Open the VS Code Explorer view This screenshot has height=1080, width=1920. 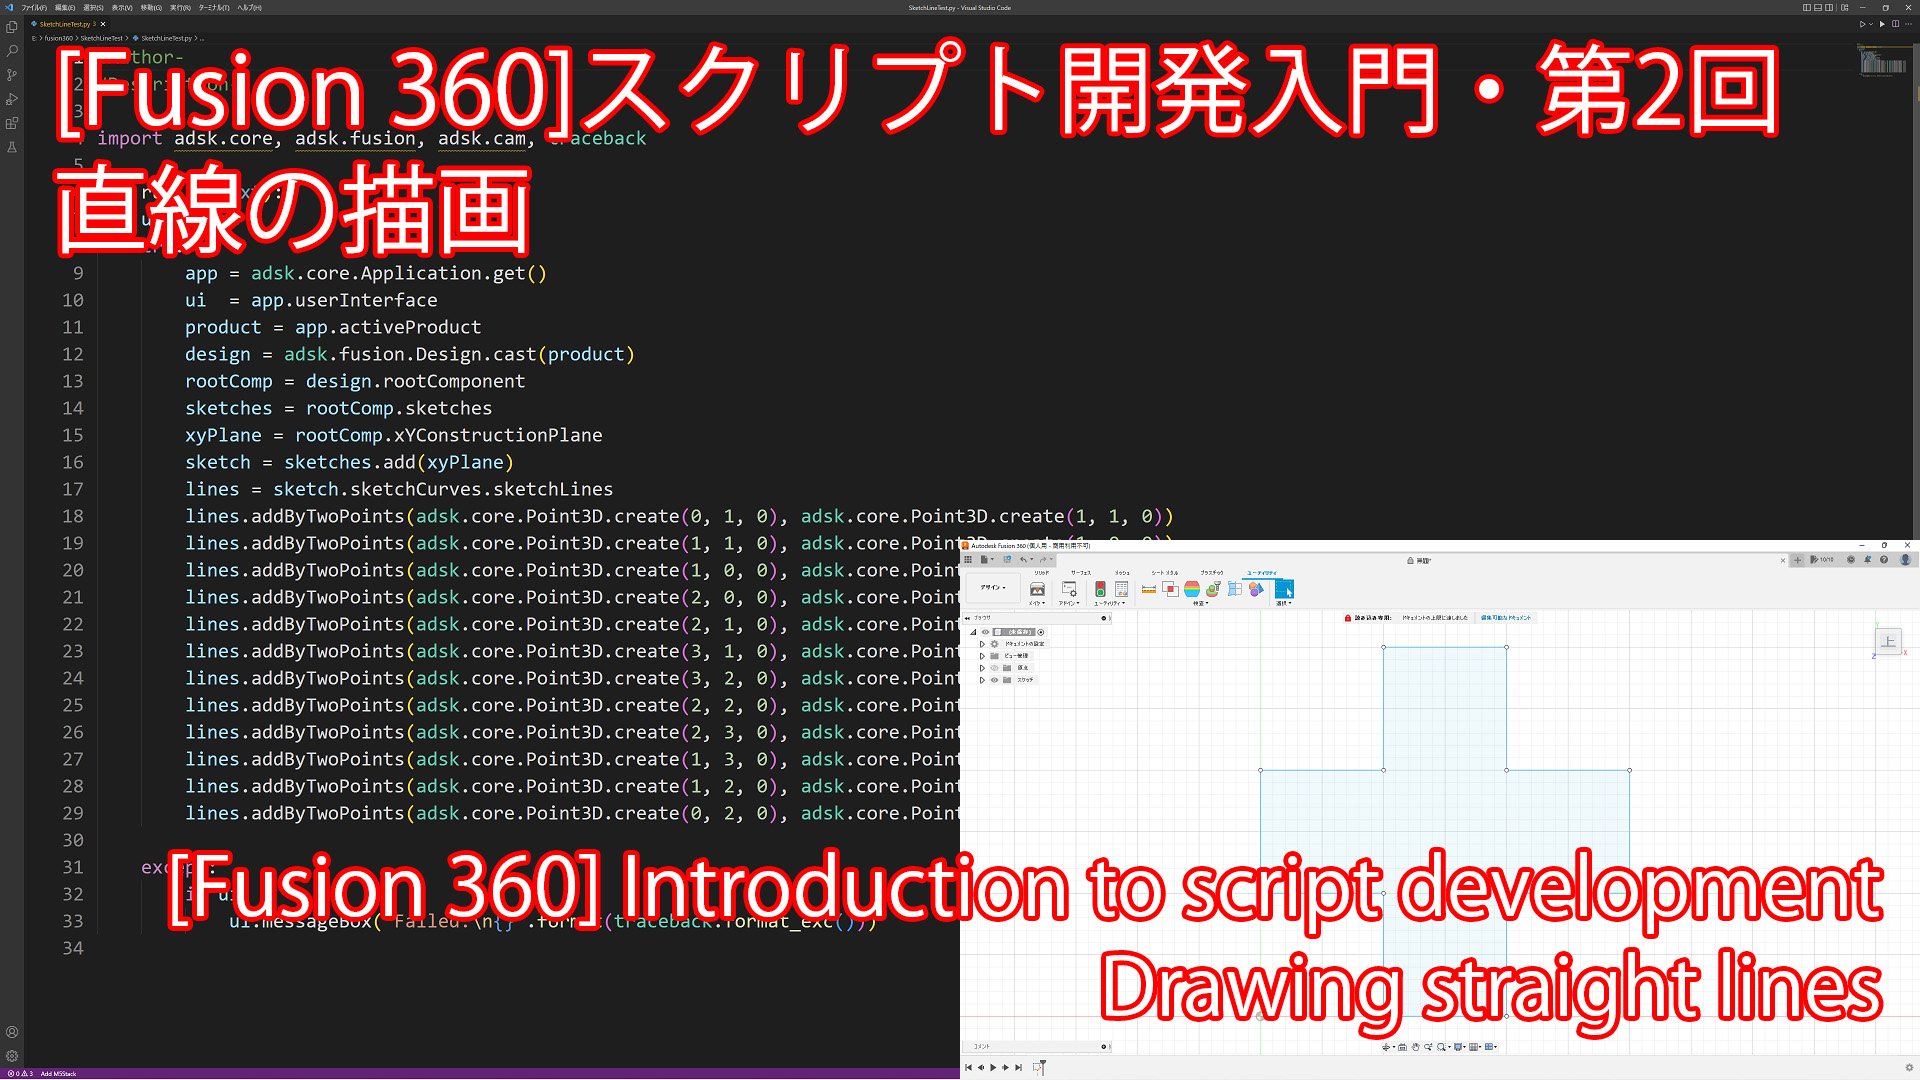[x=12, y=27]
